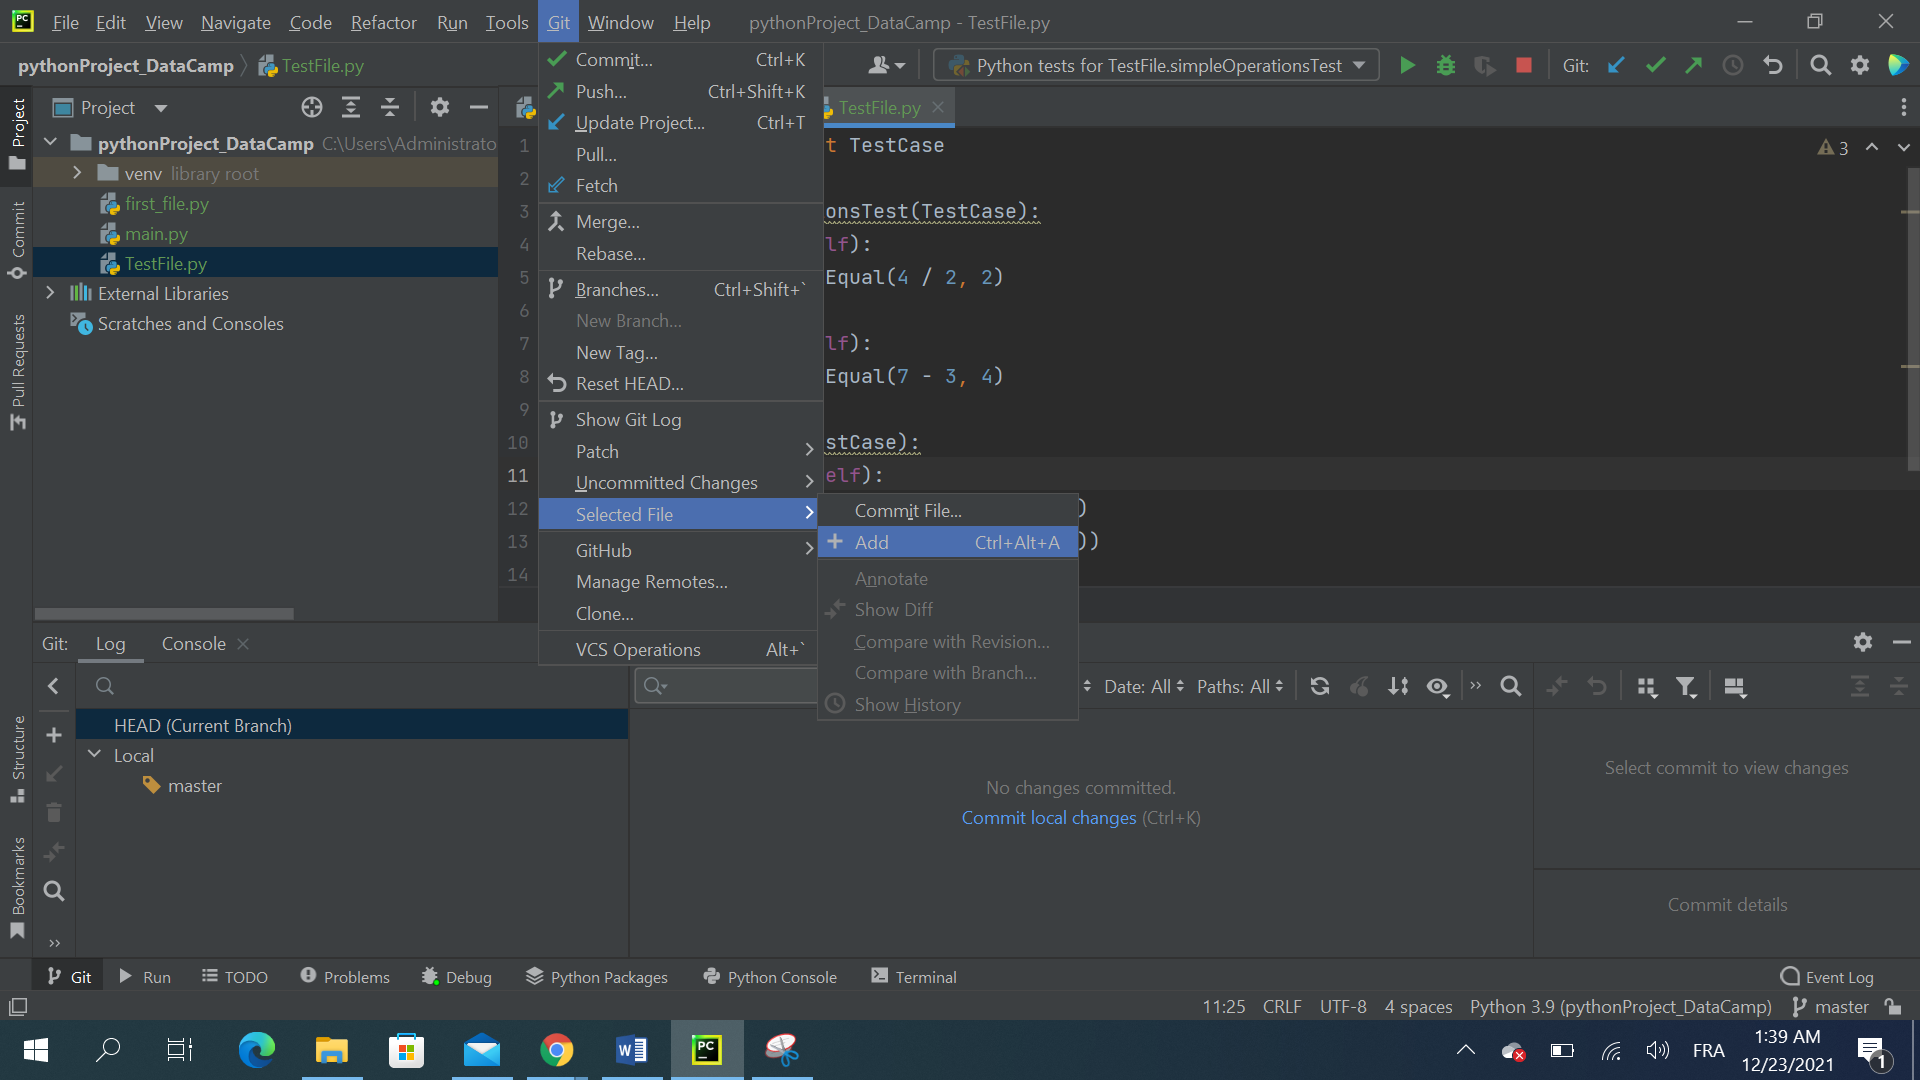Run with coverage icon in toolbar

point(1485,66)
